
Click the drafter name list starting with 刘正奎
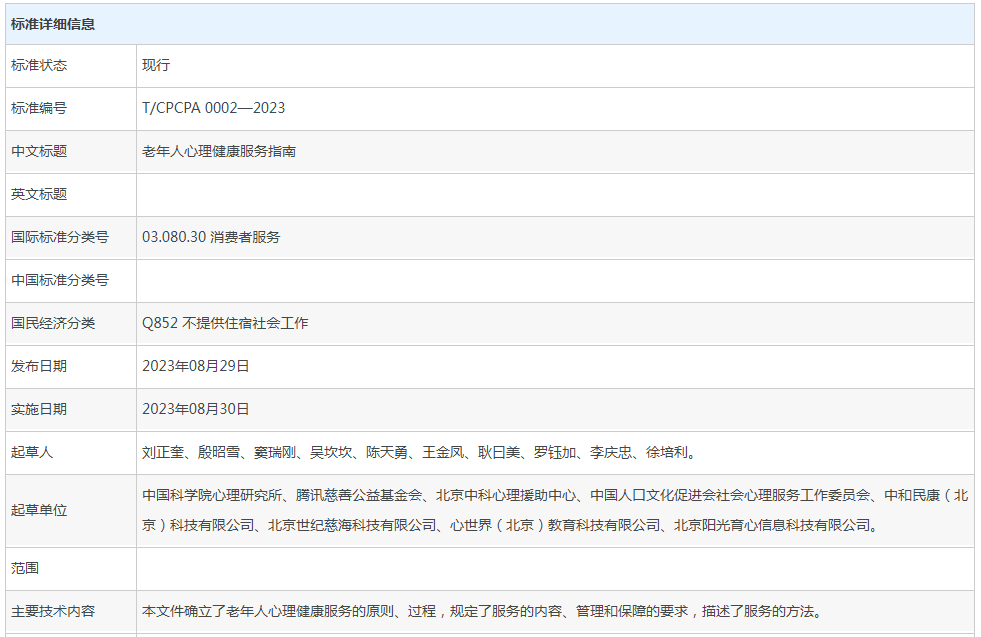point(419,452)
